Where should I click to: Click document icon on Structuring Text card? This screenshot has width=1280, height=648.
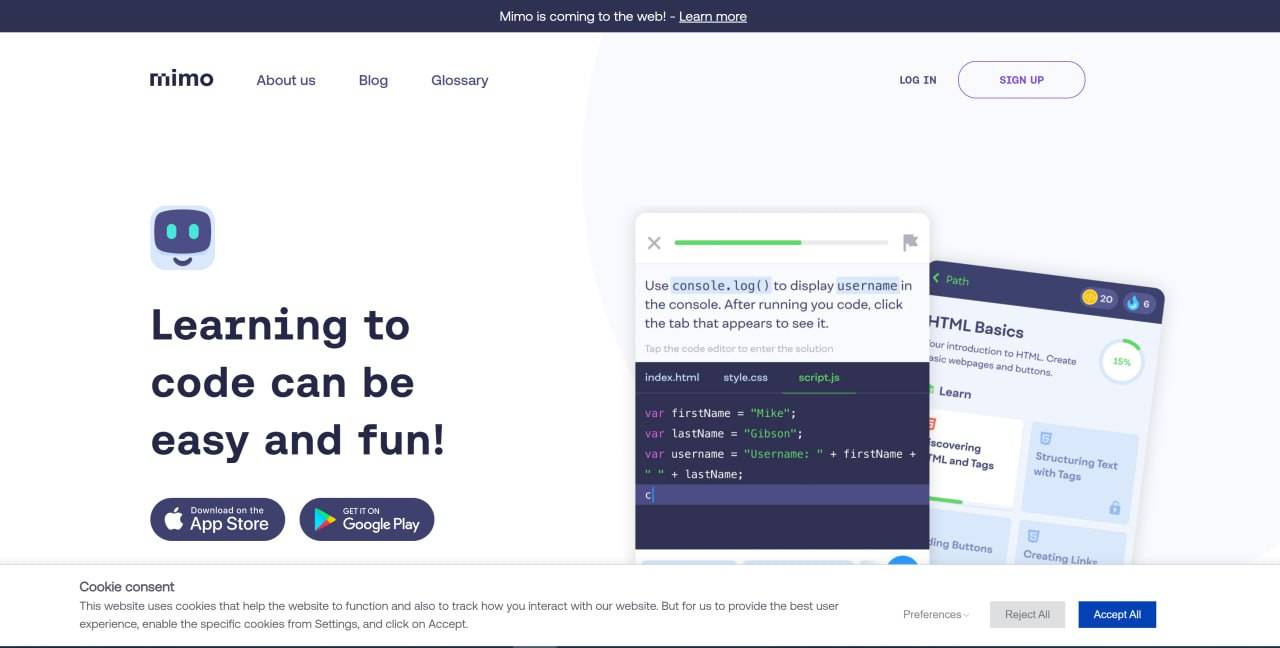(x=1045, y=439)
